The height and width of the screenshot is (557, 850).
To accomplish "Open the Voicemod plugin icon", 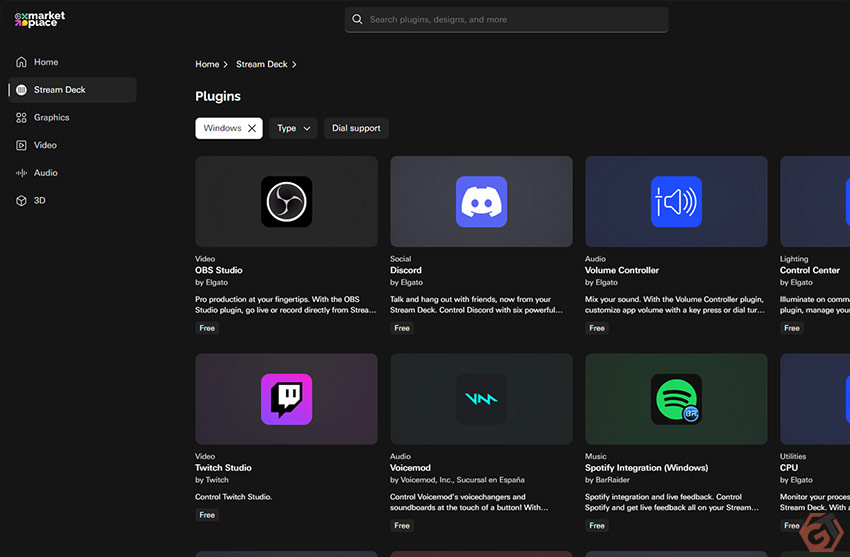I will 481,399.
